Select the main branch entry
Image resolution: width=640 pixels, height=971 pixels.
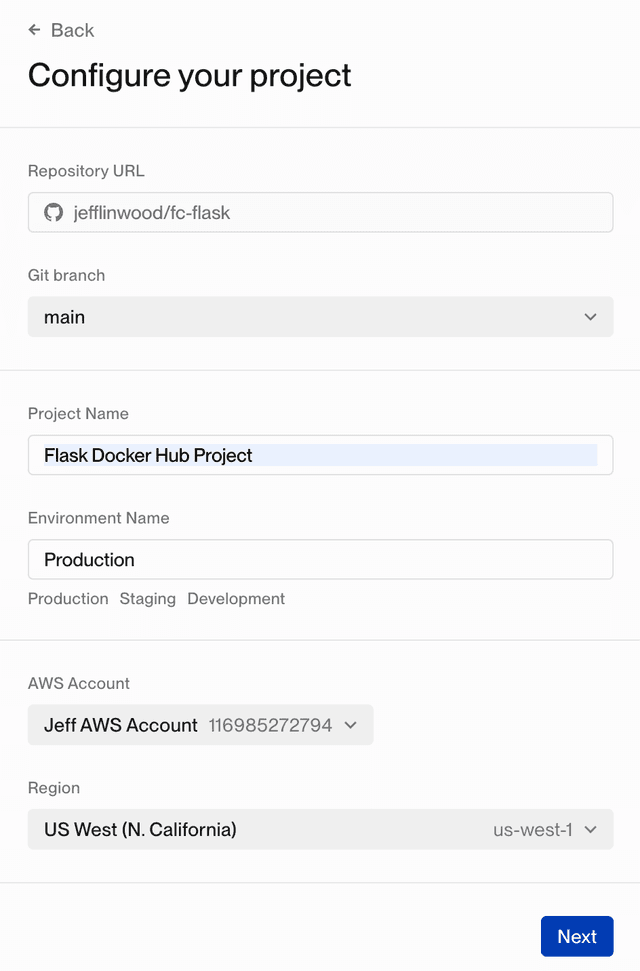point(64,317)
